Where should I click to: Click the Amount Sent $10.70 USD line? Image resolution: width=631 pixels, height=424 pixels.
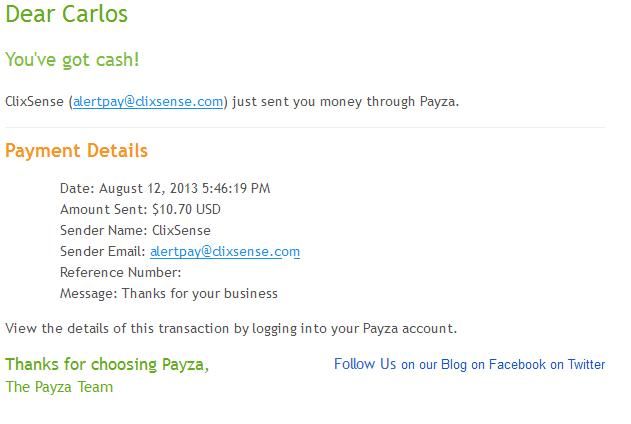[x=140, y=210]
